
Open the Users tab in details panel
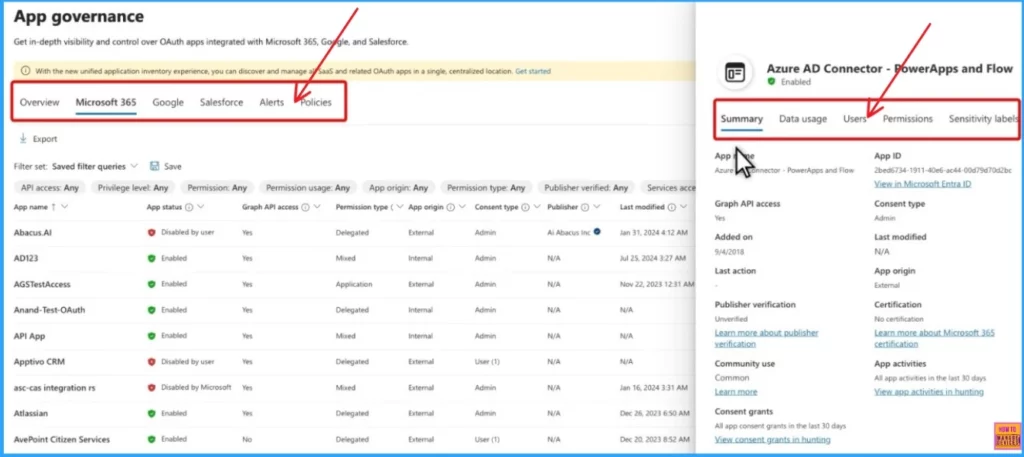(855, 119)
